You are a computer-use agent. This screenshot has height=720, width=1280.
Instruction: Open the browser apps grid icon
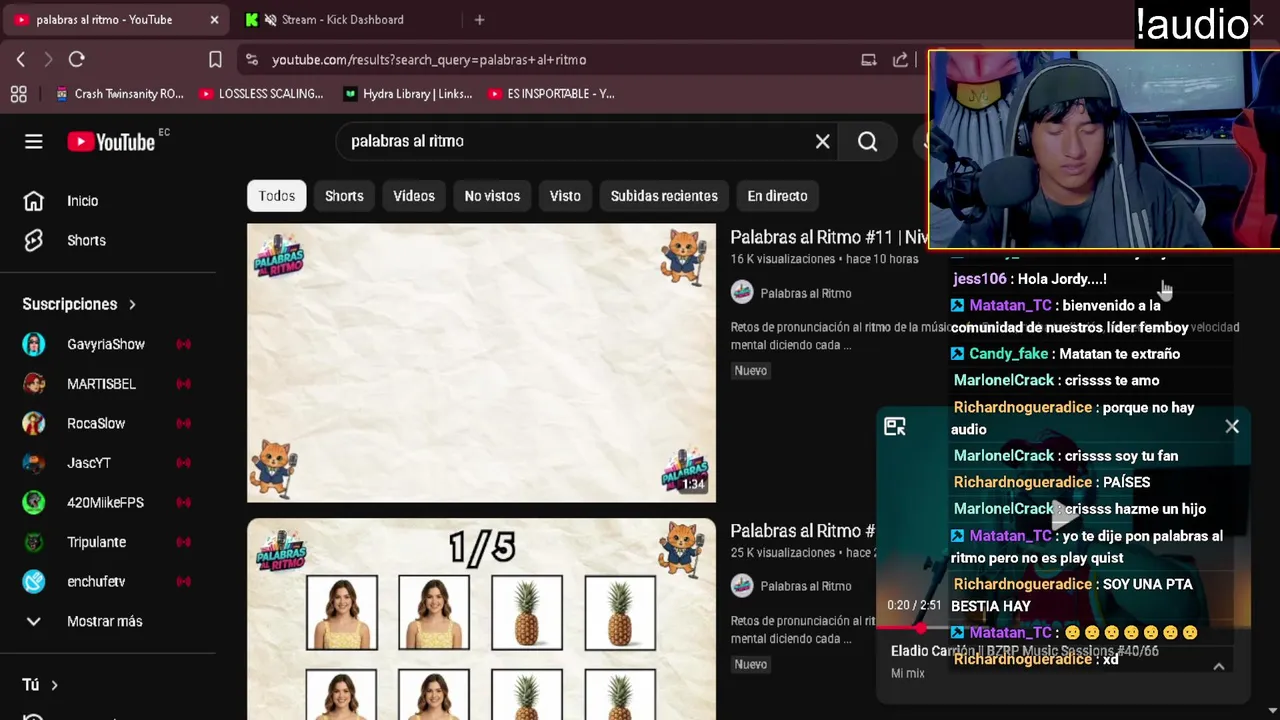[x=18, y=94]
